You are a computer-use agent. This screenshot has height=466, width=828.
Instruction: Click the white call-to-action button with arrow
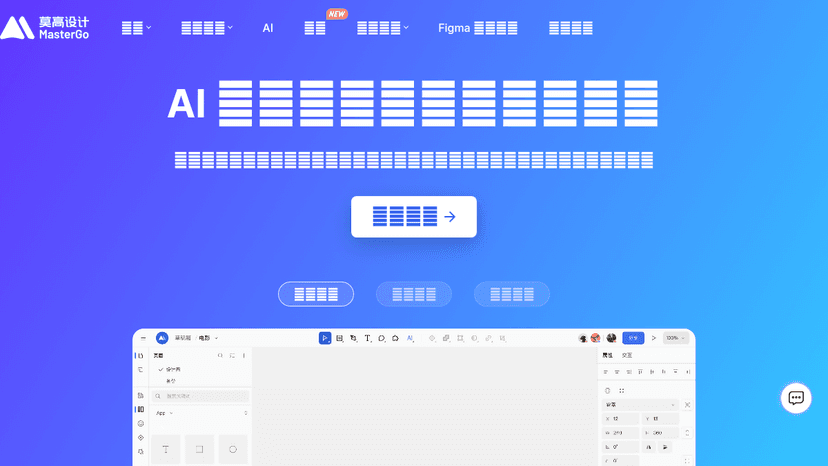point(413,217)
